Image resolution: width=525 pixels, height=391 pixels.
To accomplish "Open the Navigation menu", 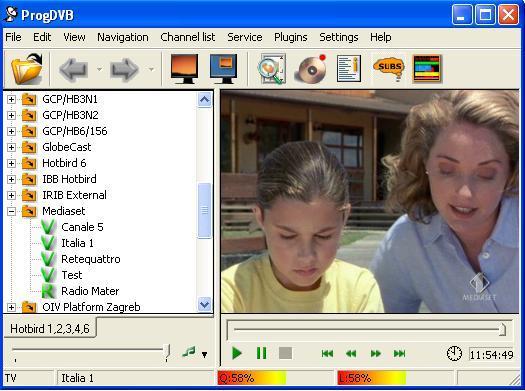I will tap(123, 37).
